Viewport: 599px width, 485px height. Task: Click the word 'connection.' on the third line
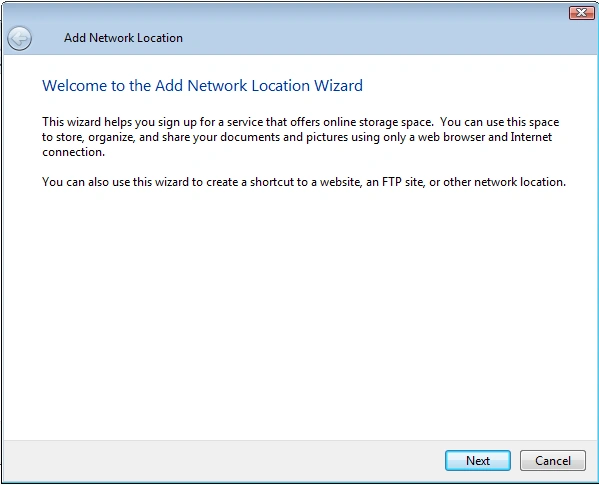73,152
